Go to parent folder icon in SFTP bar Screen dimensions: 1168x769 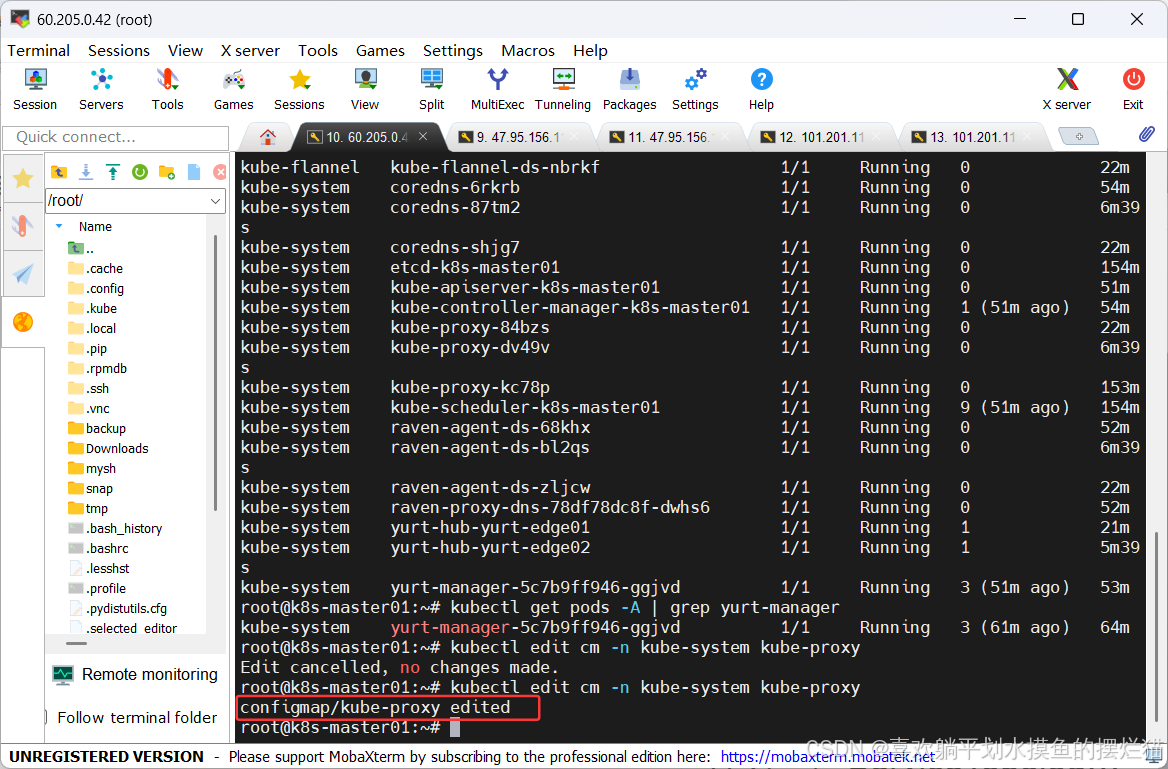[59, 172]
